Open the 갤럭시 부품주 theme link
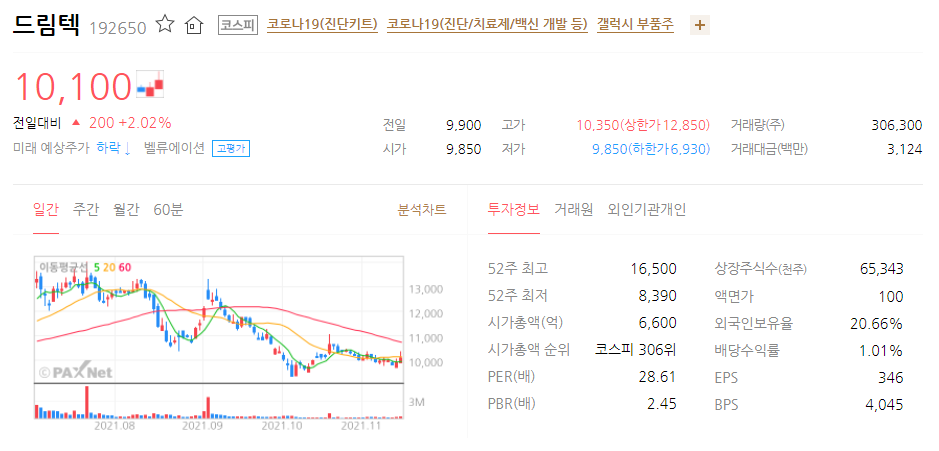Viewport: 939px width, 451px height. pyautogui.click(x=635, y=25)
